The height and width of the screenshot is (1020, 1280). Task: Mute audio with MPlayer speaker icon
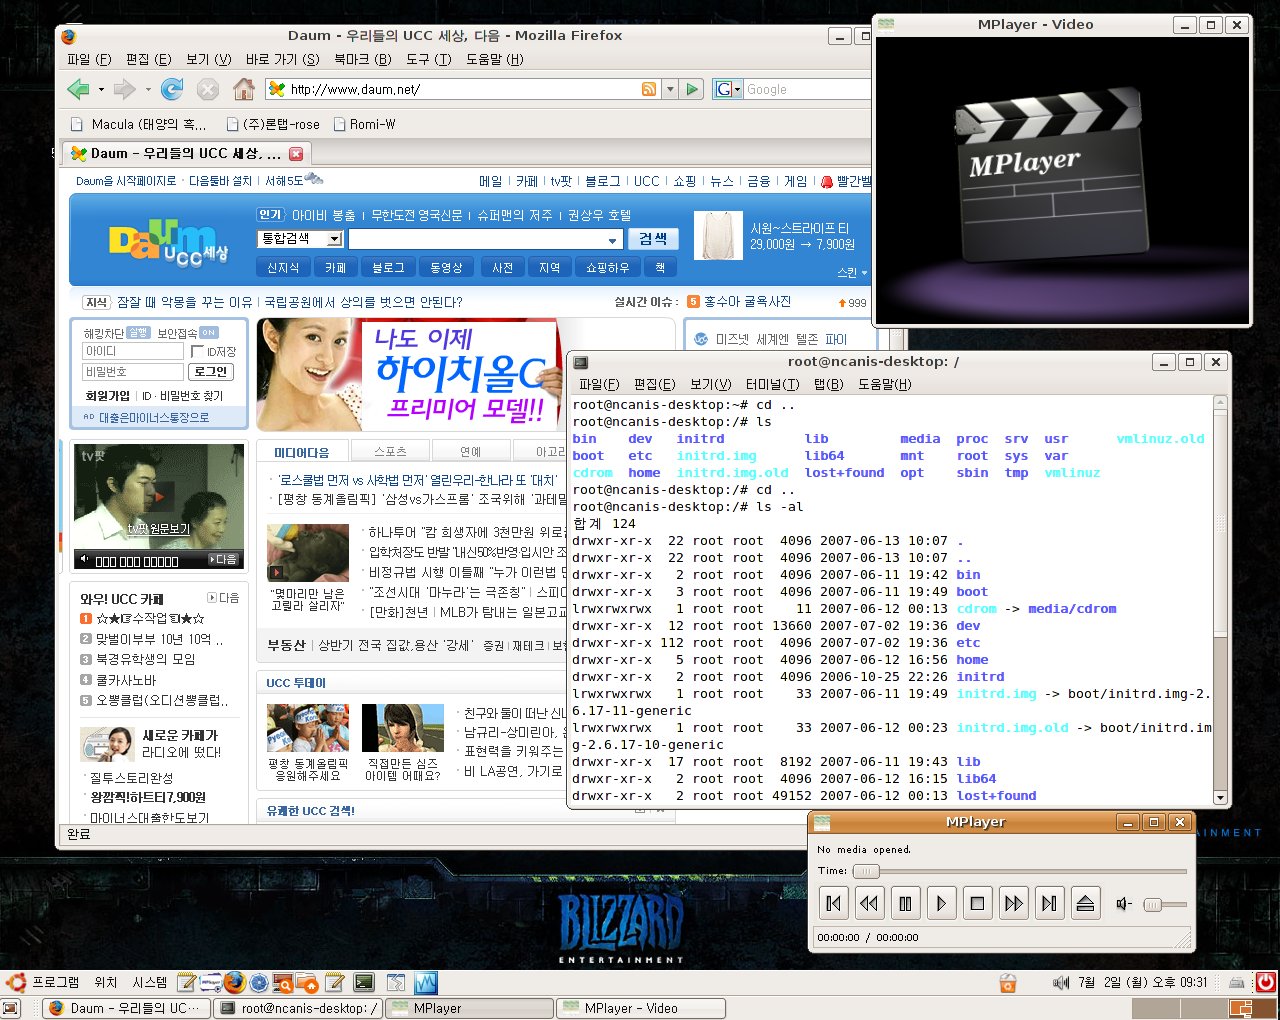pyautogui.click(x=1123, y=904)
